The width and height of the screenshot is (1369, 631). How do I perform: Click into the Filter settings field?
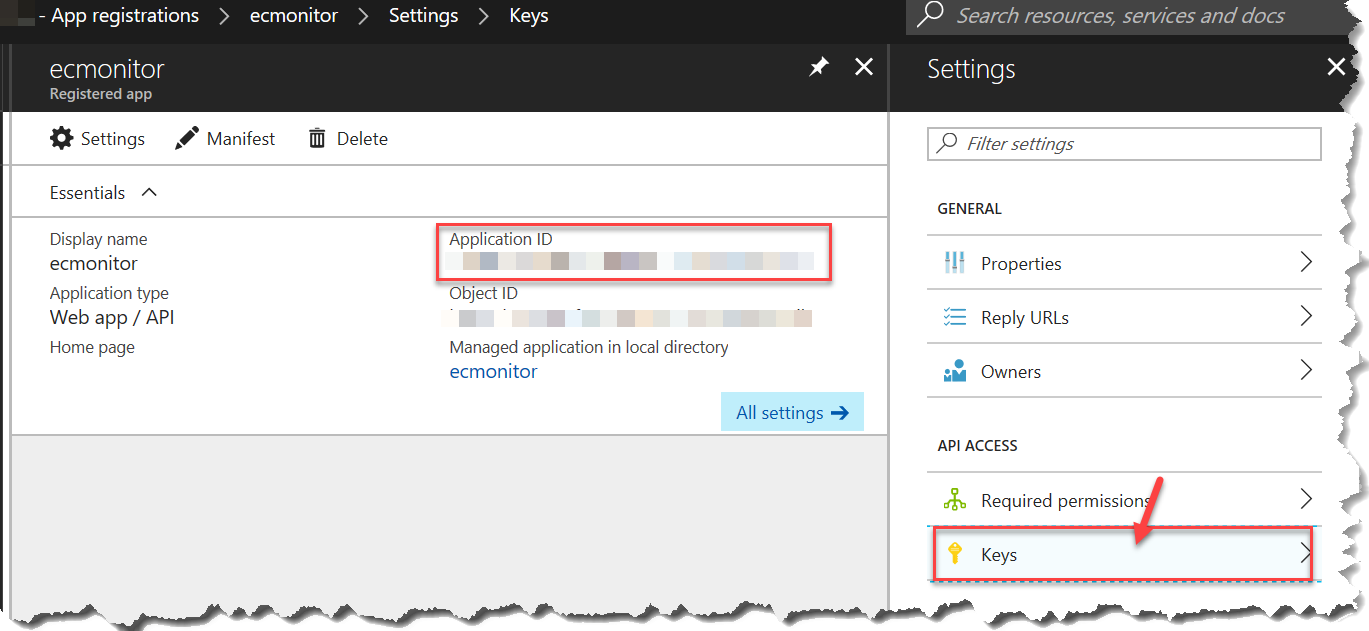(1124, 144)
